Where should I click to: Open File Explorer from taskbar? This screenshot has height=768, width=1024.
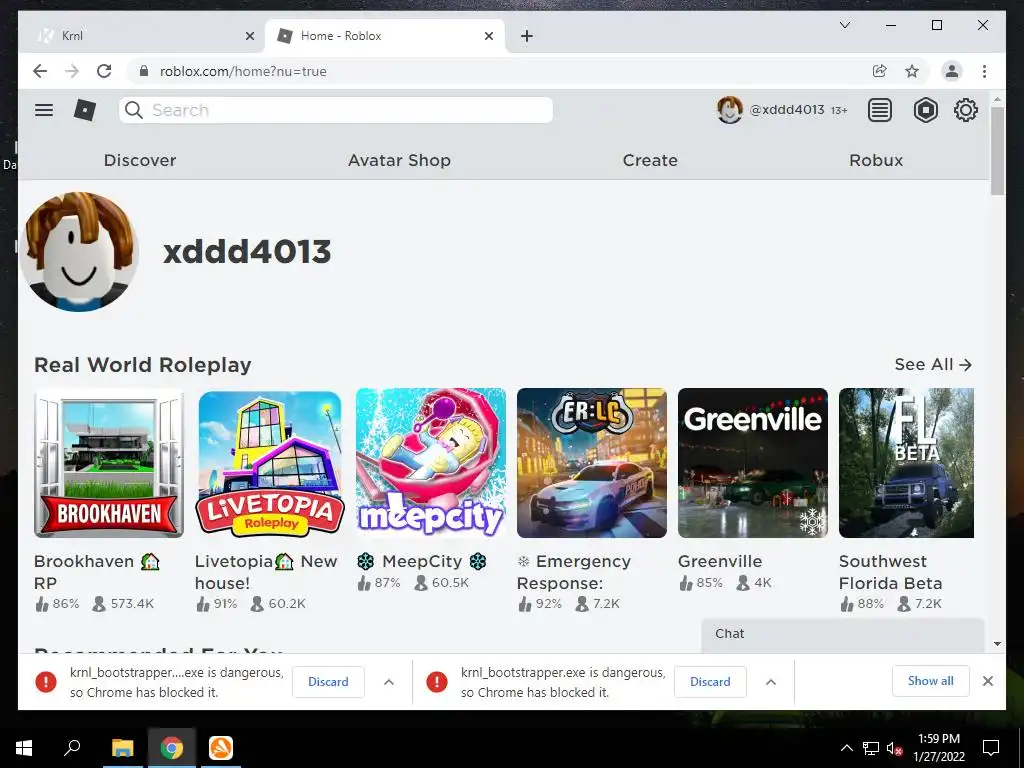122,748
